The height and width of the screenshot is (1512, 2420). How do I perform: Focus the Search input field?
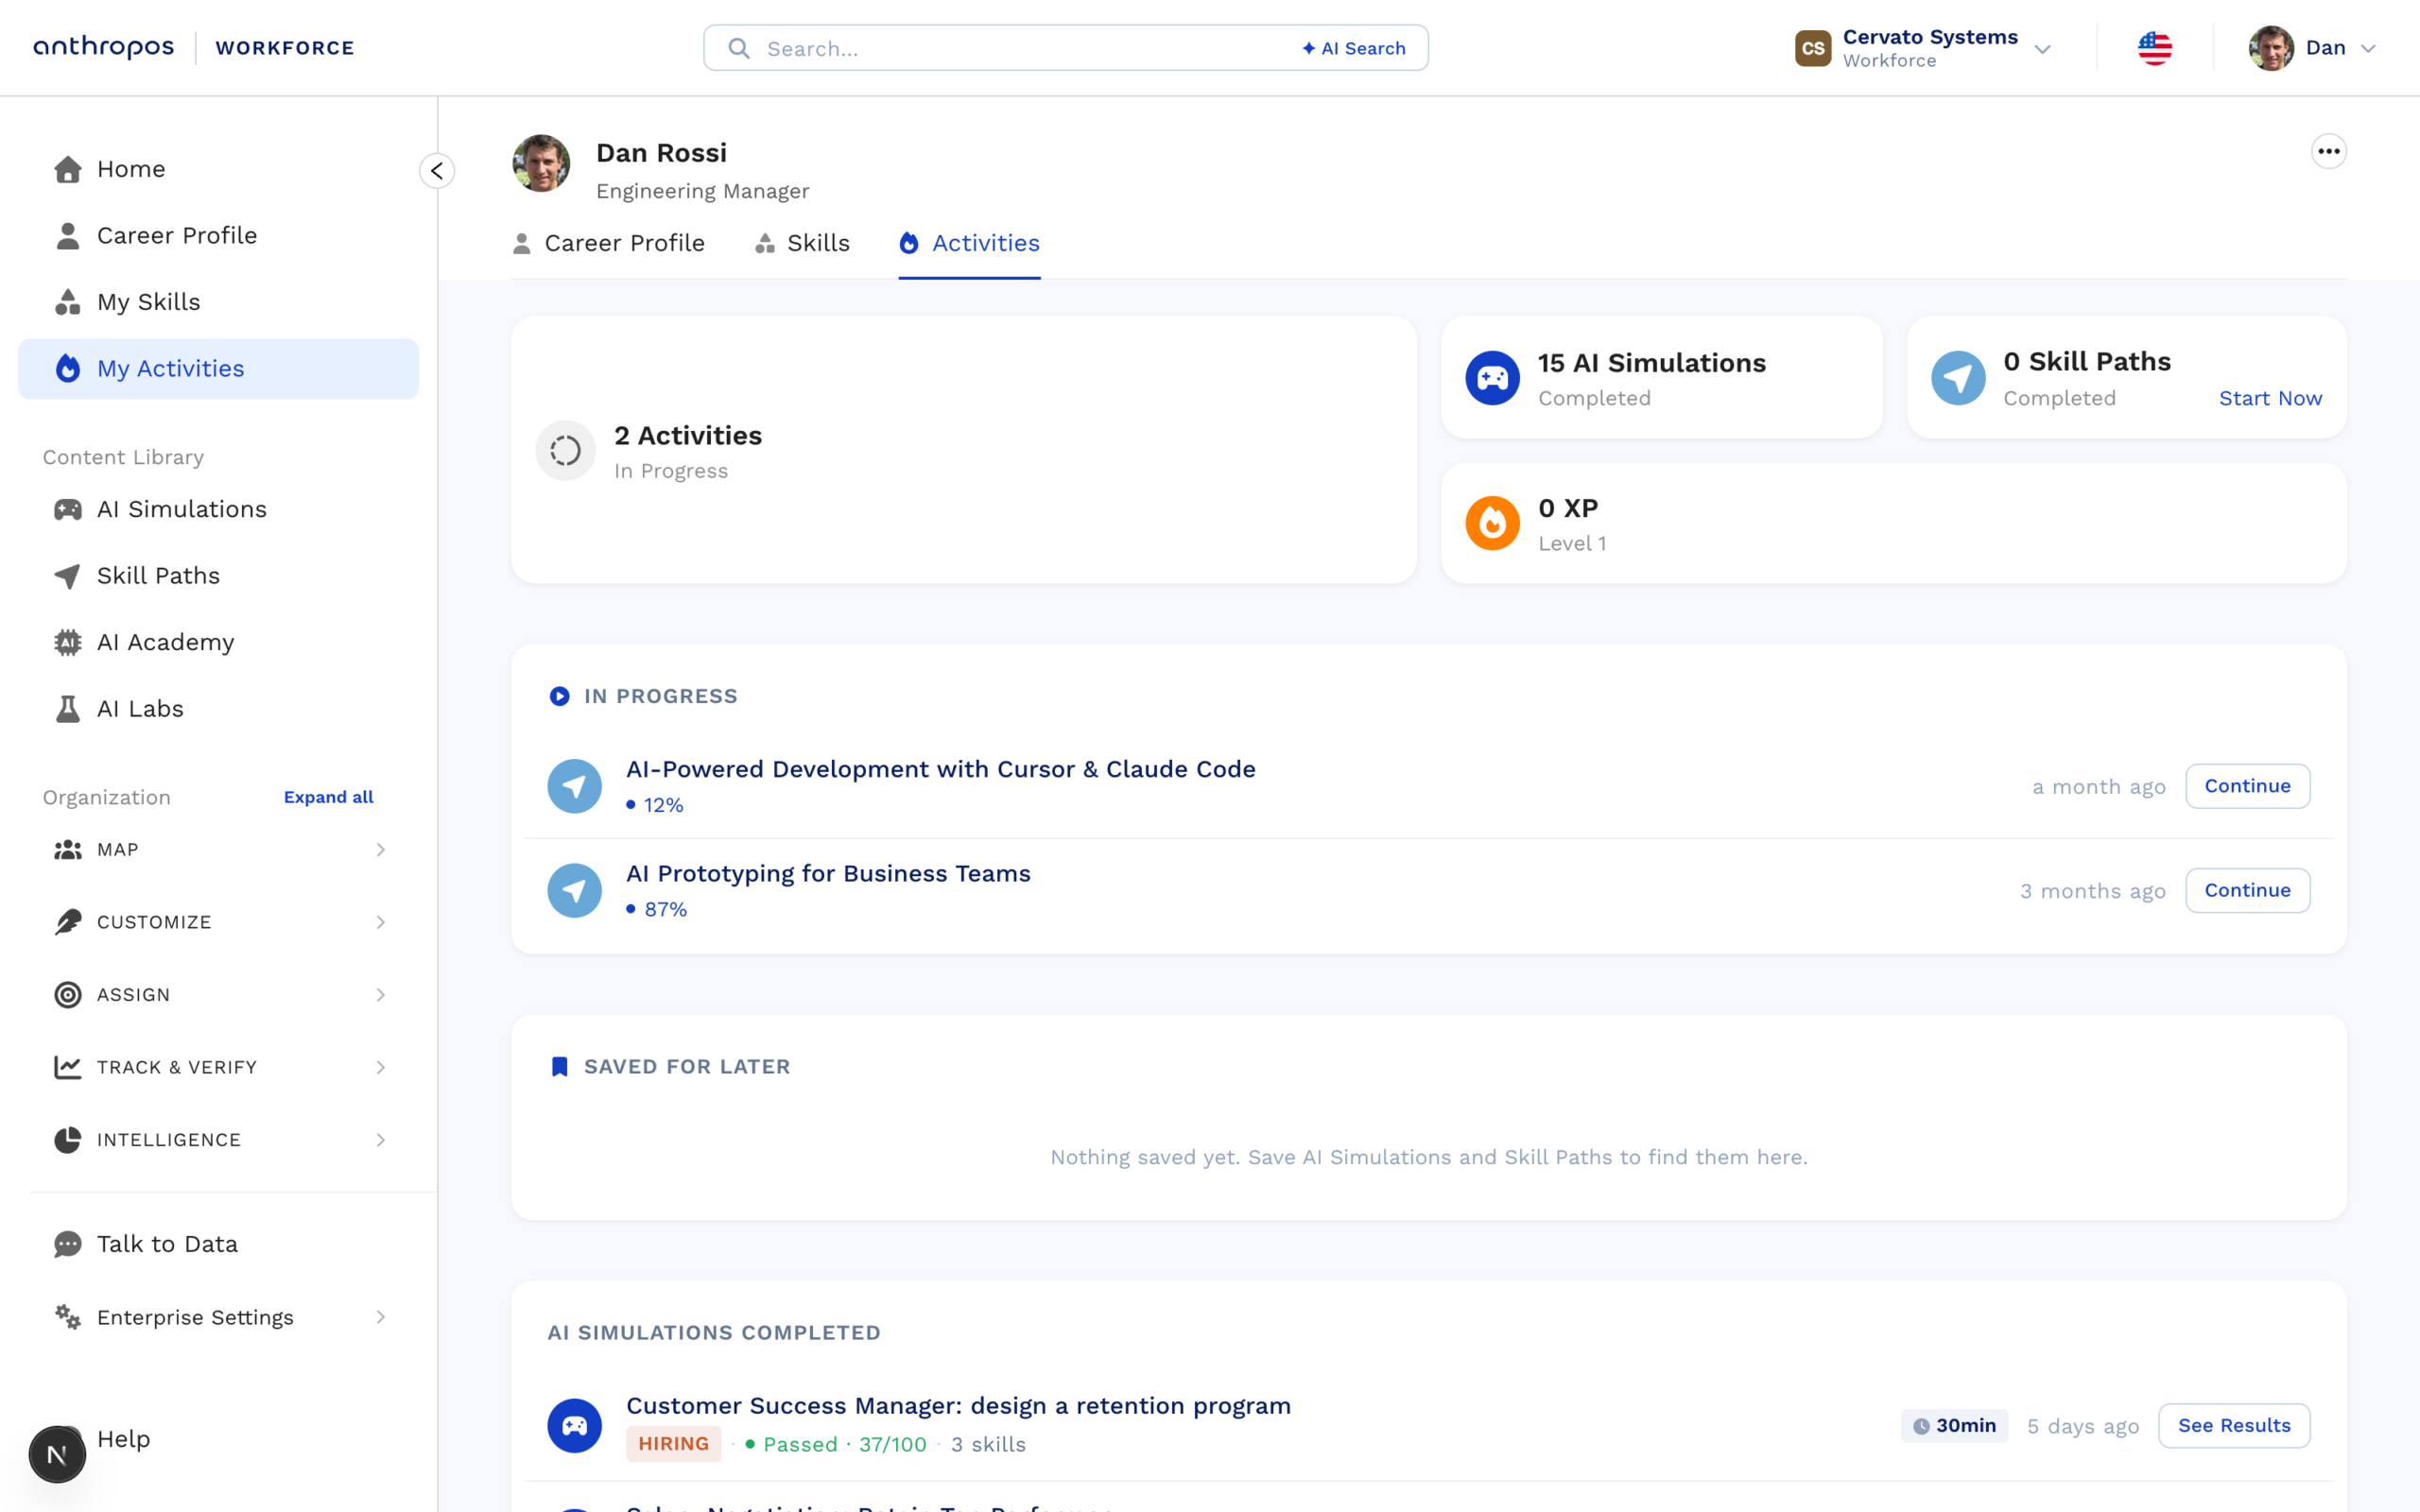1065,48
